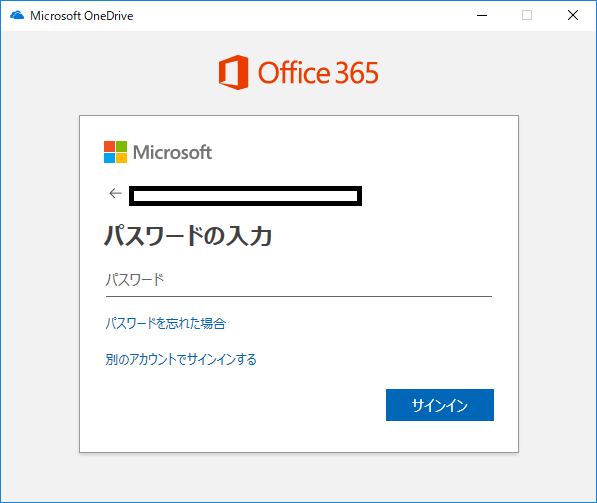Click the パスワードの入力 heading

tap(188, 236)
